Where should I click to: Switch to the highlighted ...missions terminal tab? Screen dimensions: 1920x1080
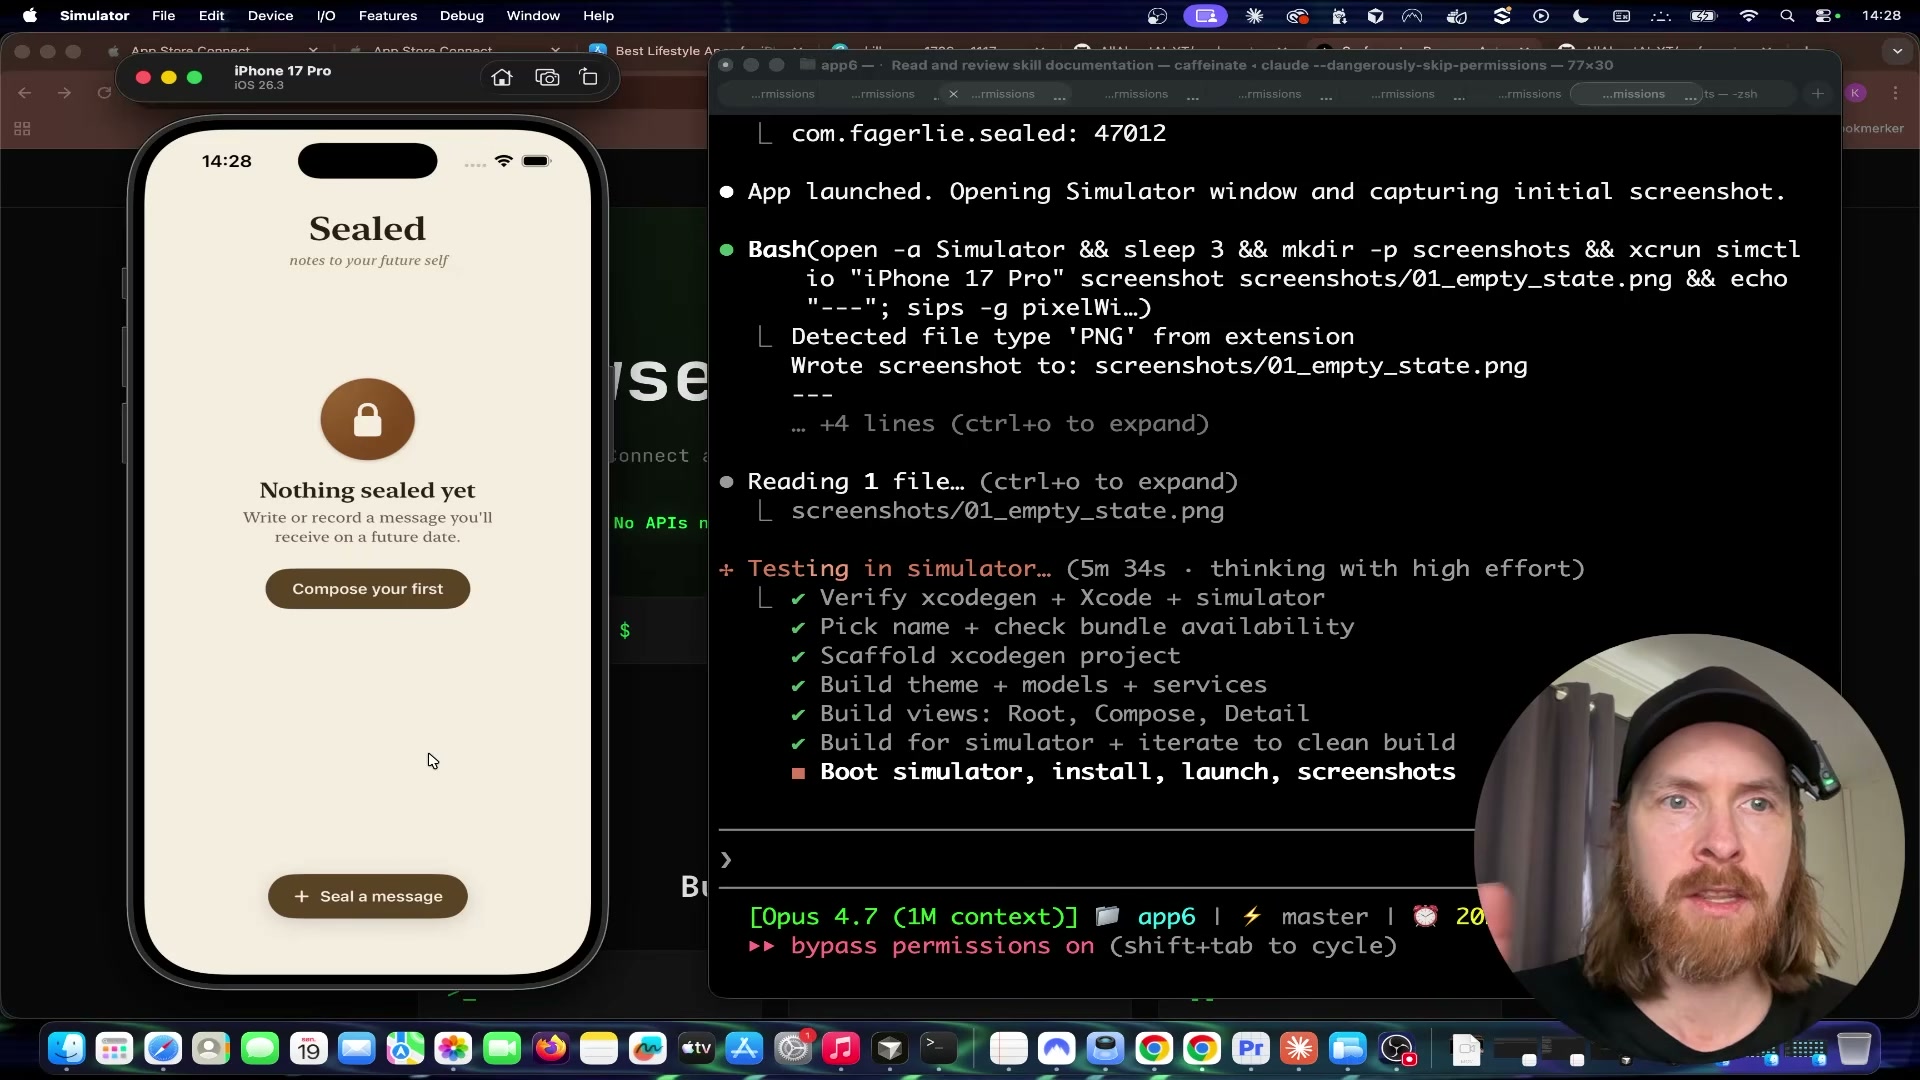coord(1634,93)
